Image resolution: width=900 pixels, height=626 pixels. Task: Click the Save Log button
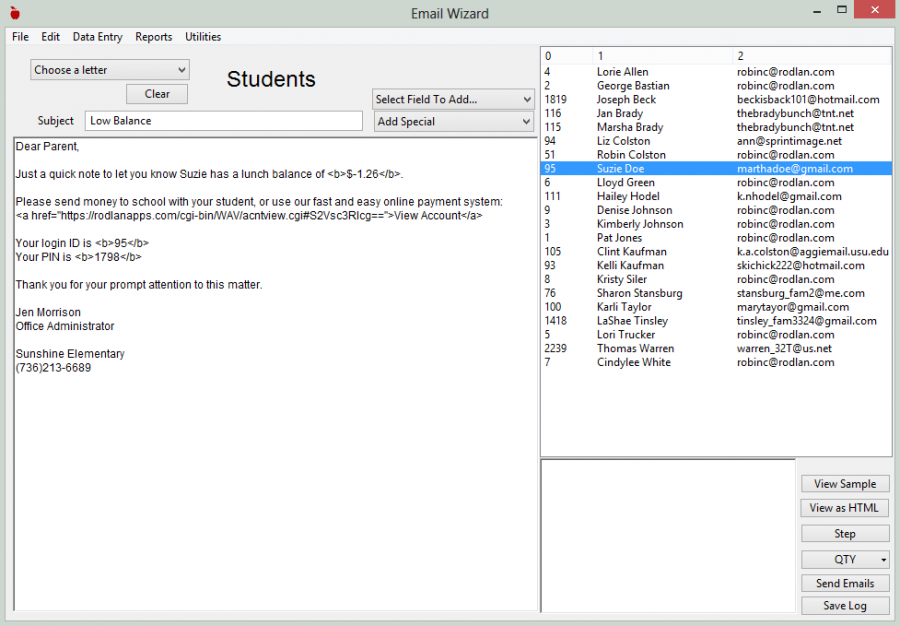tap(845, 606)
